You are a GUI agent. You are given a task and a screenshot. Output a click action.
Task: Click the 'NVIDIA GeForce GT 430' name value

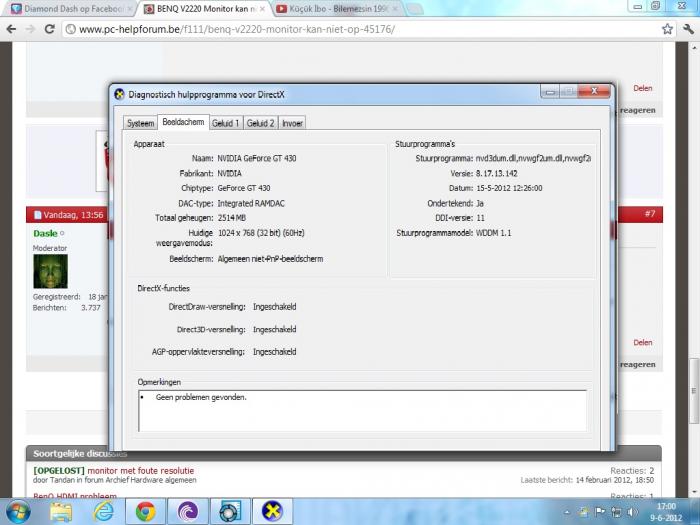pyautogui.click(x=257, y=158)
